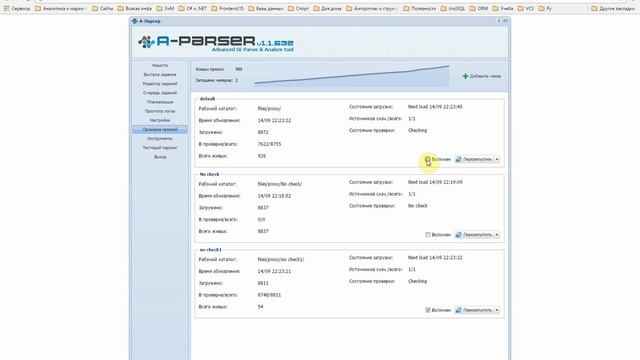640x360 pixels.
Task: Click Перезапустить button for default checker
Action: (474, 159)
